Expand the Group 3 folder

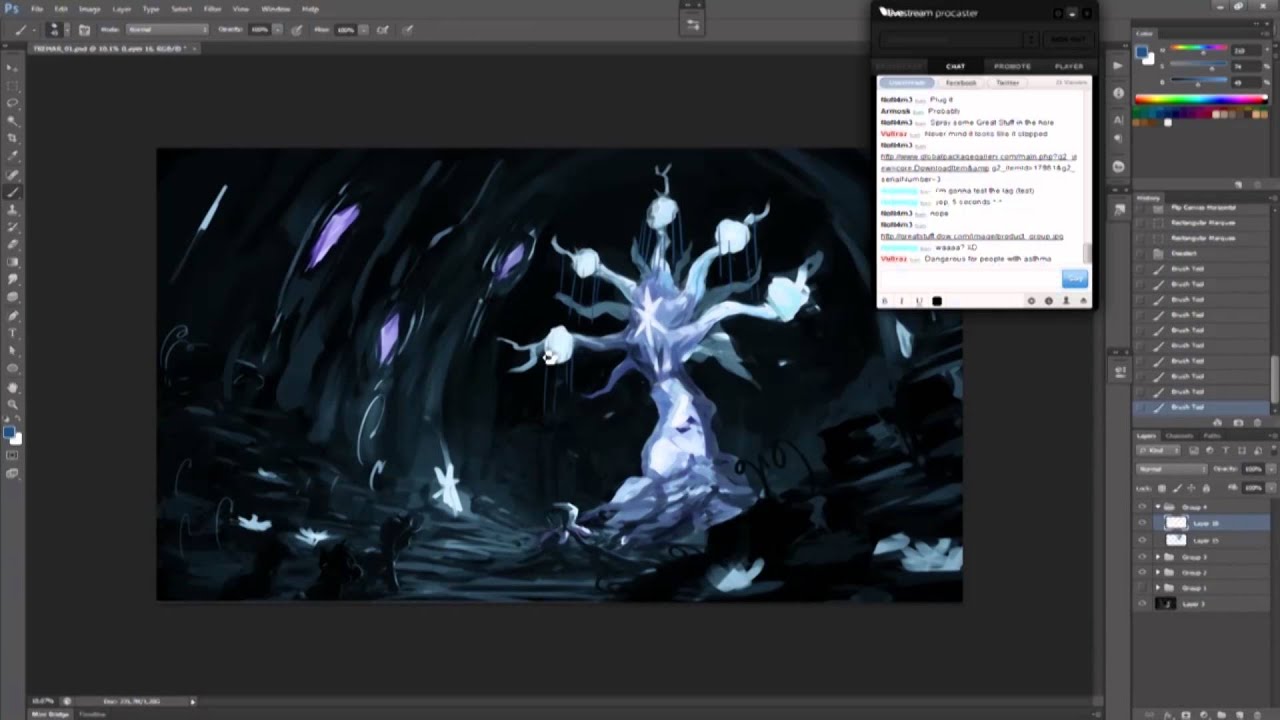[x=1158, y=556]
